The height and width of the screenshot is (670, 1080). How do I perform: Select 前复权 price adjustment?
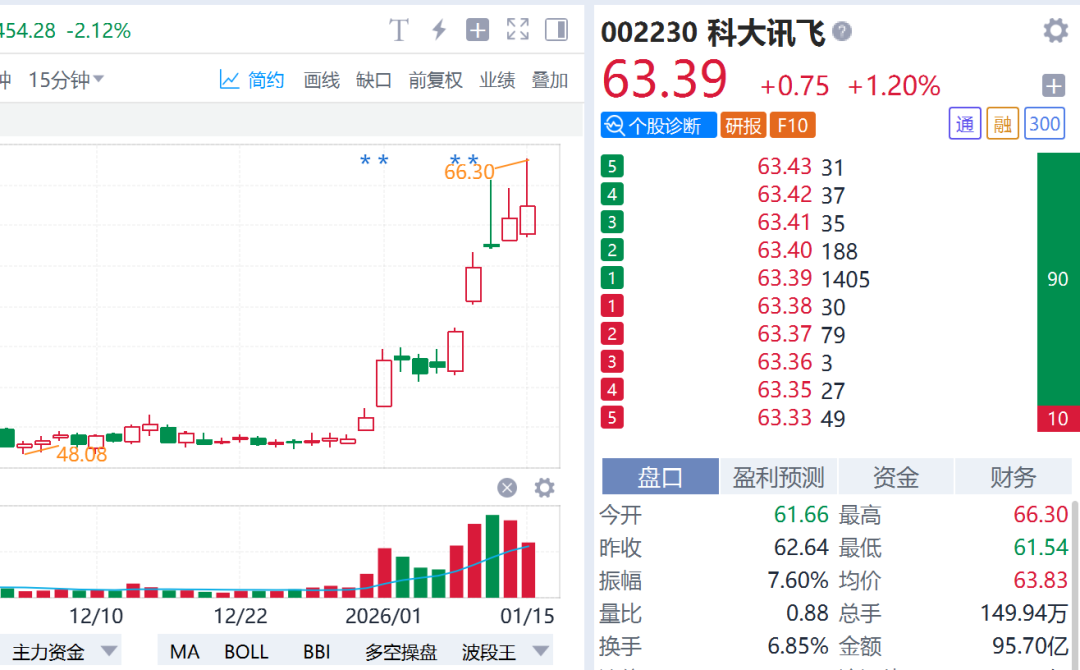pos(435,80)
